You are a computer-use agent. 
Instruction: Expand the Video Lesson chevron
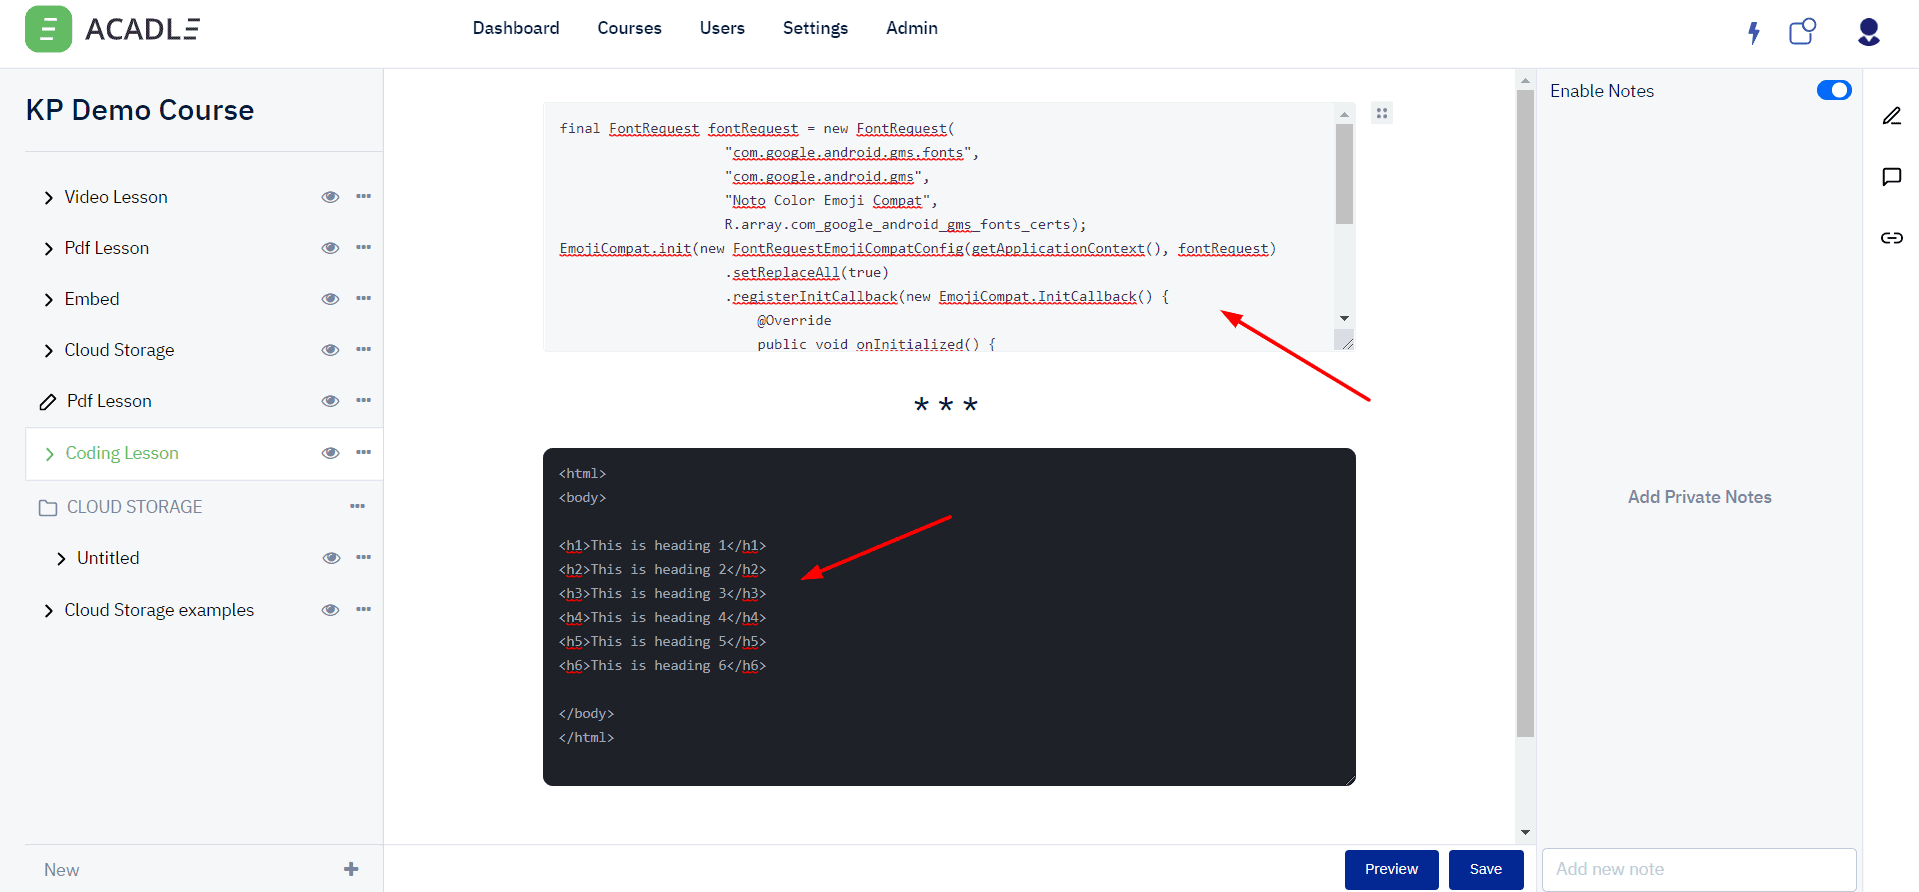coord(48,198)
